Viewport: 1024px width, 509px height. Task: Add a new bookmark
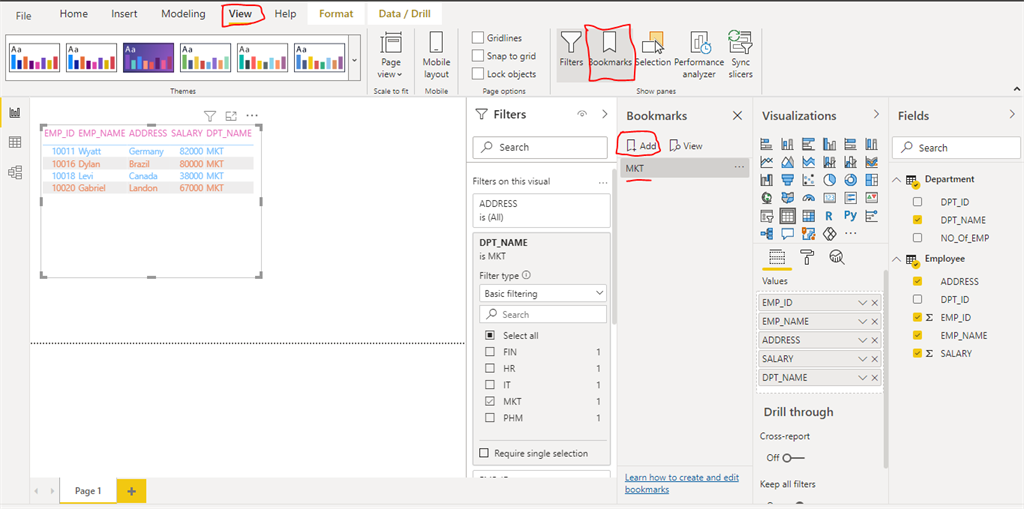pos(641,146)
